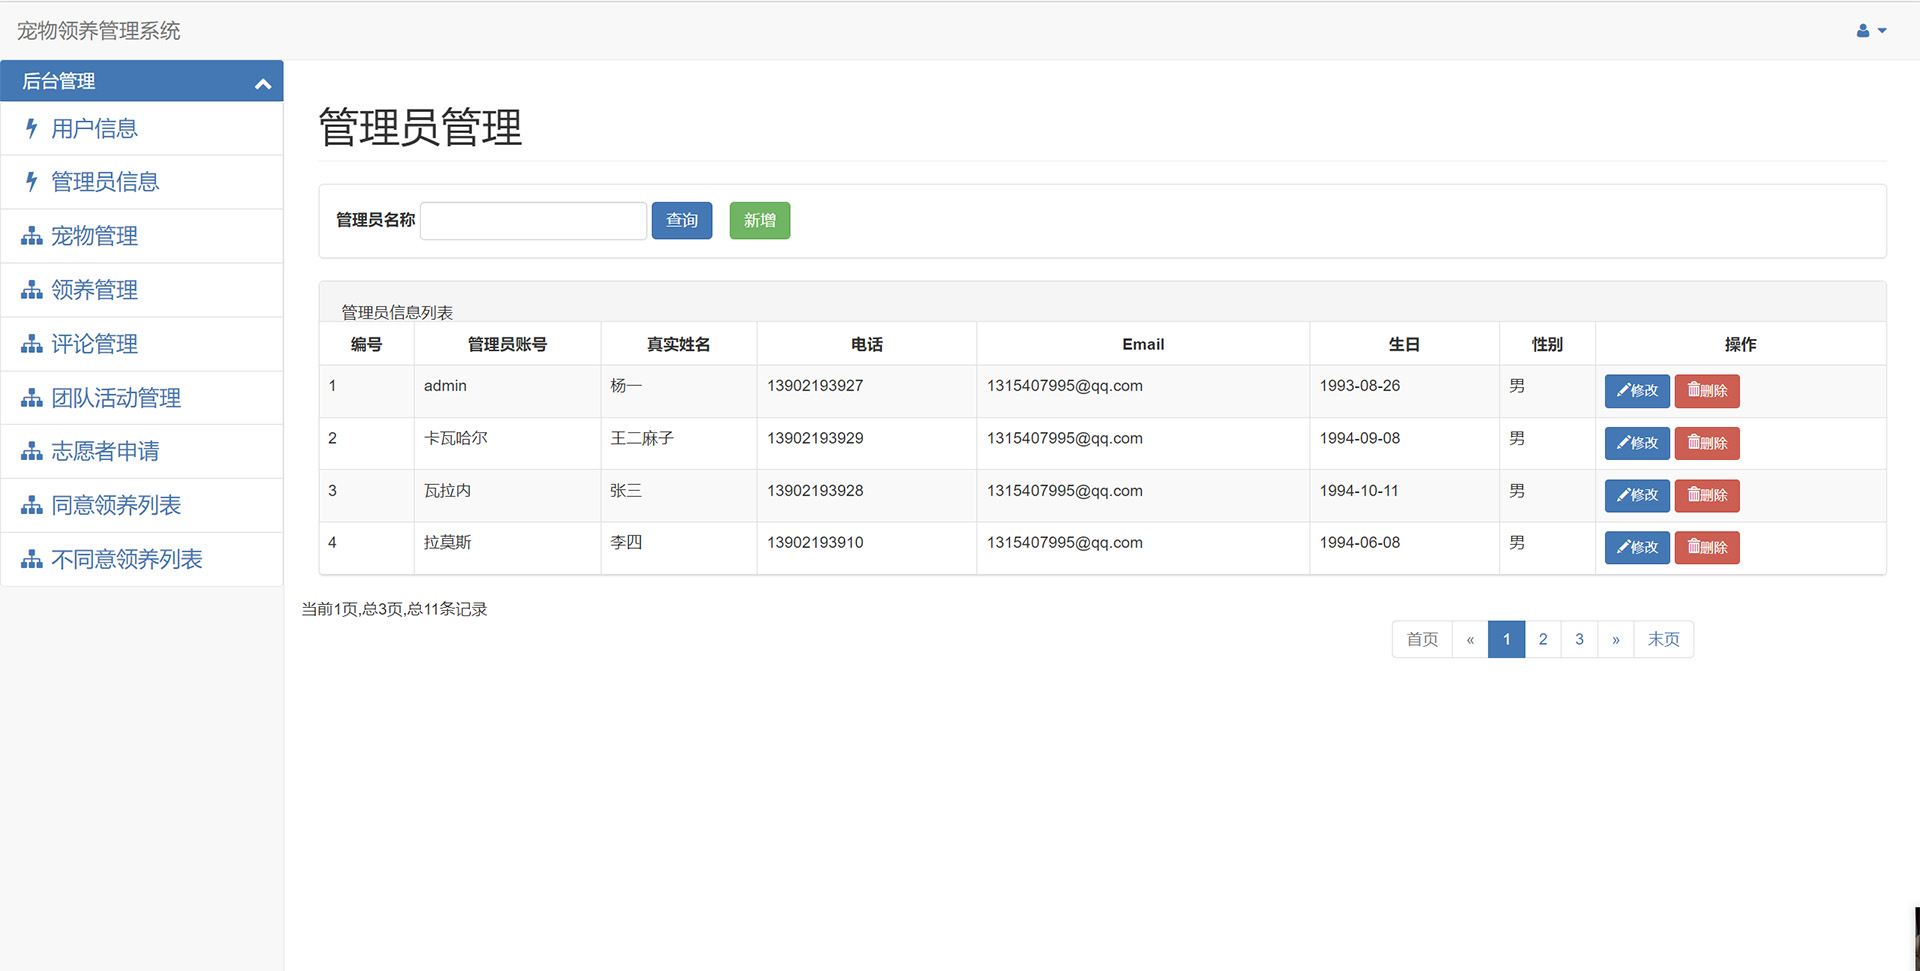1920x971 pixels.
Task: Collapse the 后台管理 sidebar section
Action: [x=263, y=84]
